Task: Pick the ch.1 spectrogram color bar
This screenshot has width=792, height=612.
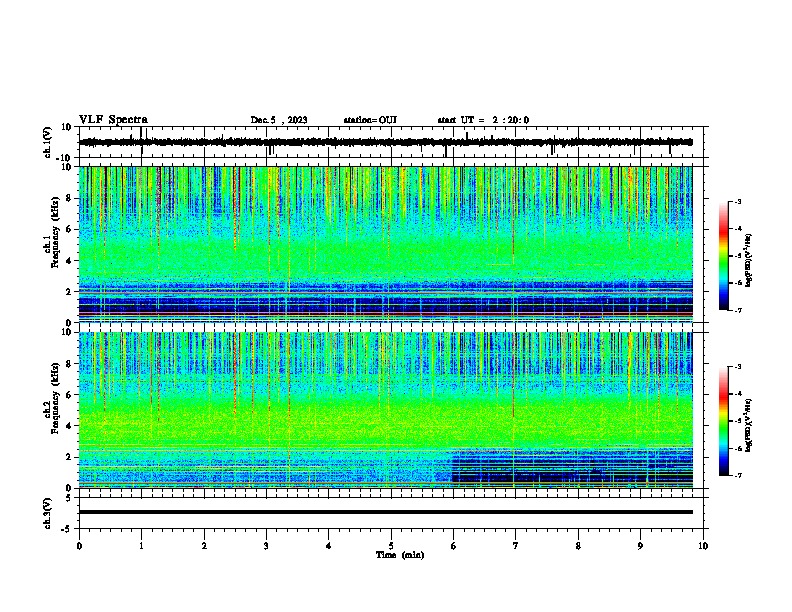Action: tap(723, 256)
